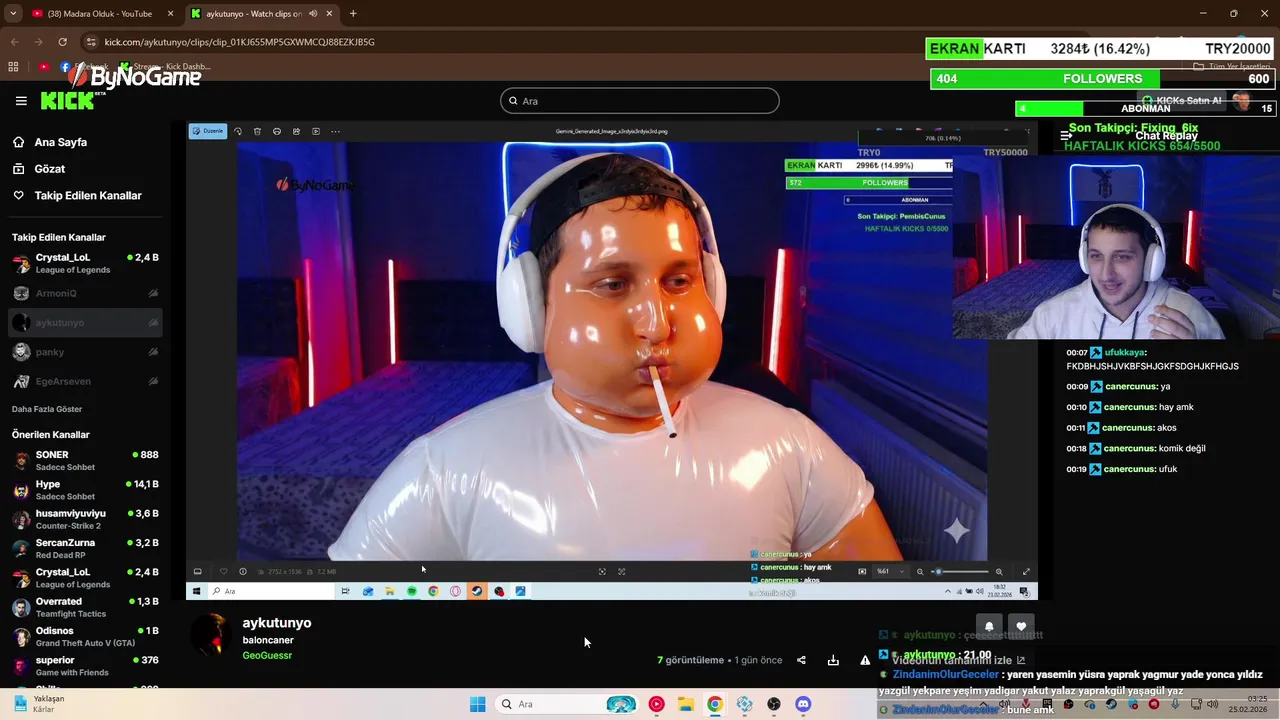
Task: Click fullscreen arrows in clip's photo viewer
Action: (x=1026, y=571)
